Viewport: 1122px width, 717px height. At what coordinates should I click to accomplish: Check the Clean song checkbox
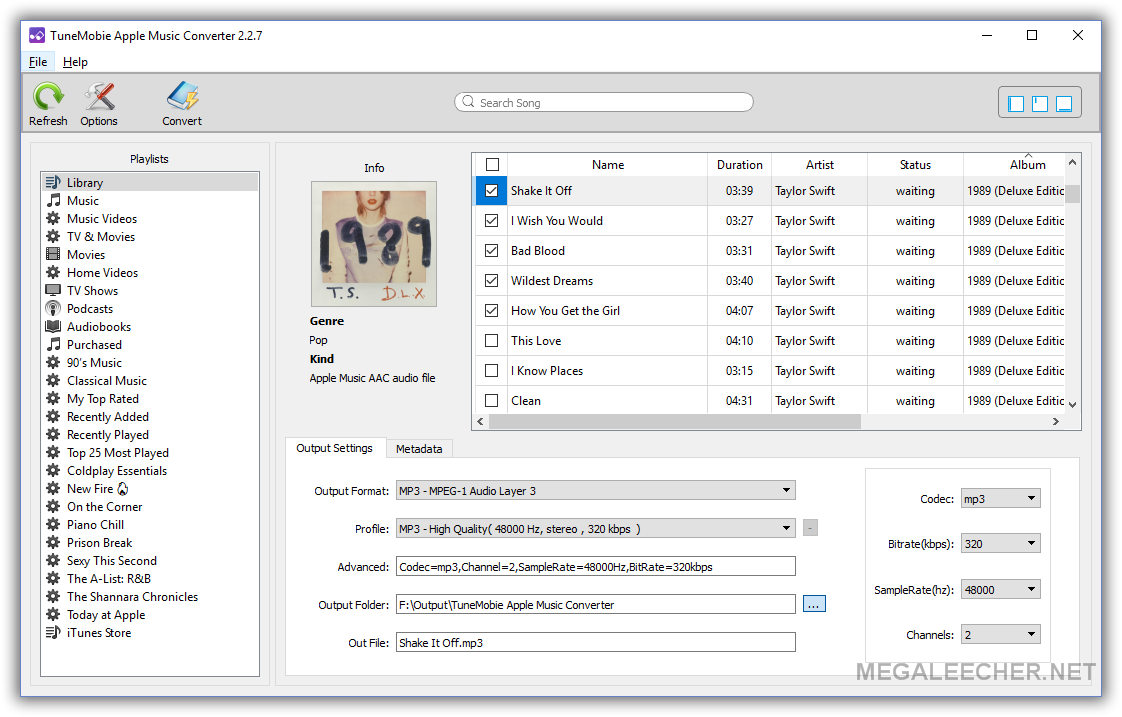click(x=492, y=401)
